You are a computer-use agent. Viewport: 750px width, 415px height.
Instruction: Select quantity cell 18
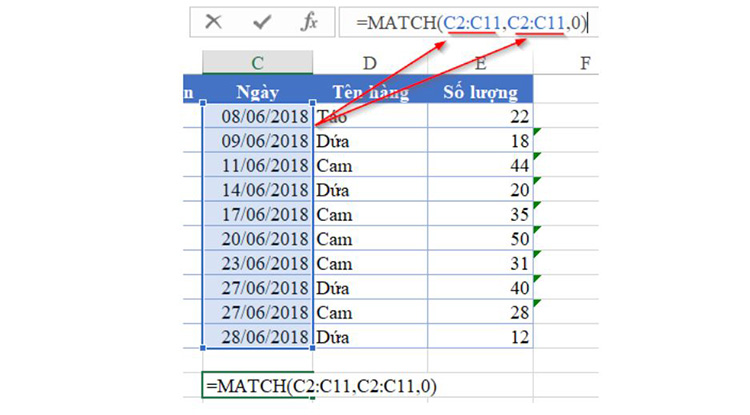click(480, 141)
